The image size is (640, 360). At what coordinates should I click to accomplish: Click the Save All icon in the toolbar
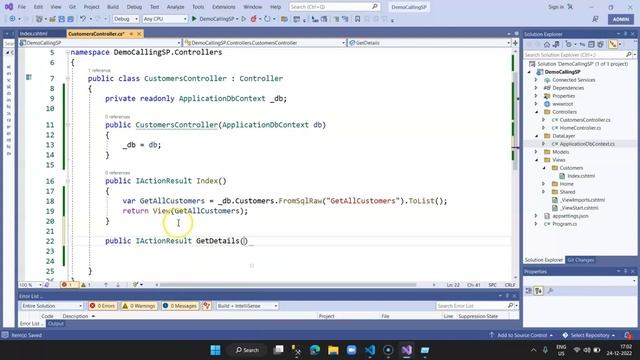coord(71,19)
